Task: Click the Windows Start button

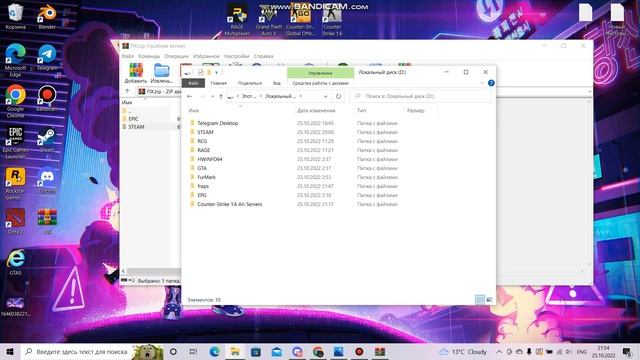Action: click(10, 351)
